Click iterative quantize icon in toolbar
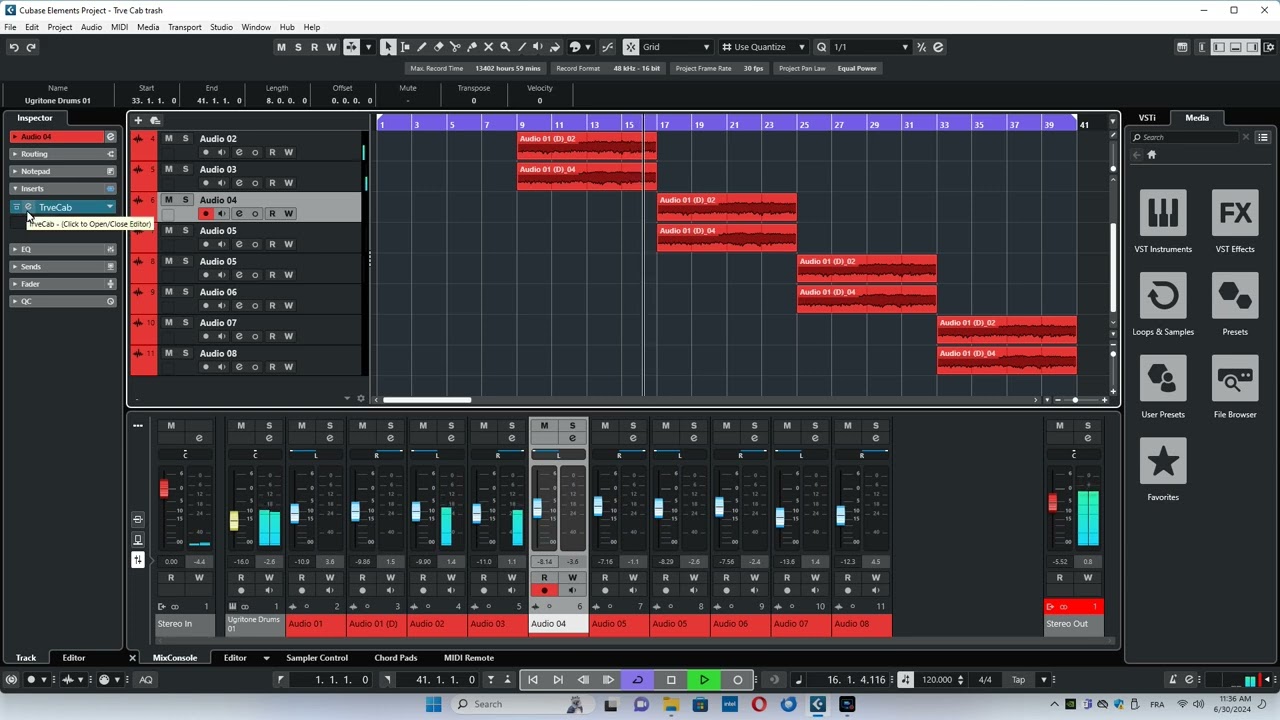 (921, 47)
